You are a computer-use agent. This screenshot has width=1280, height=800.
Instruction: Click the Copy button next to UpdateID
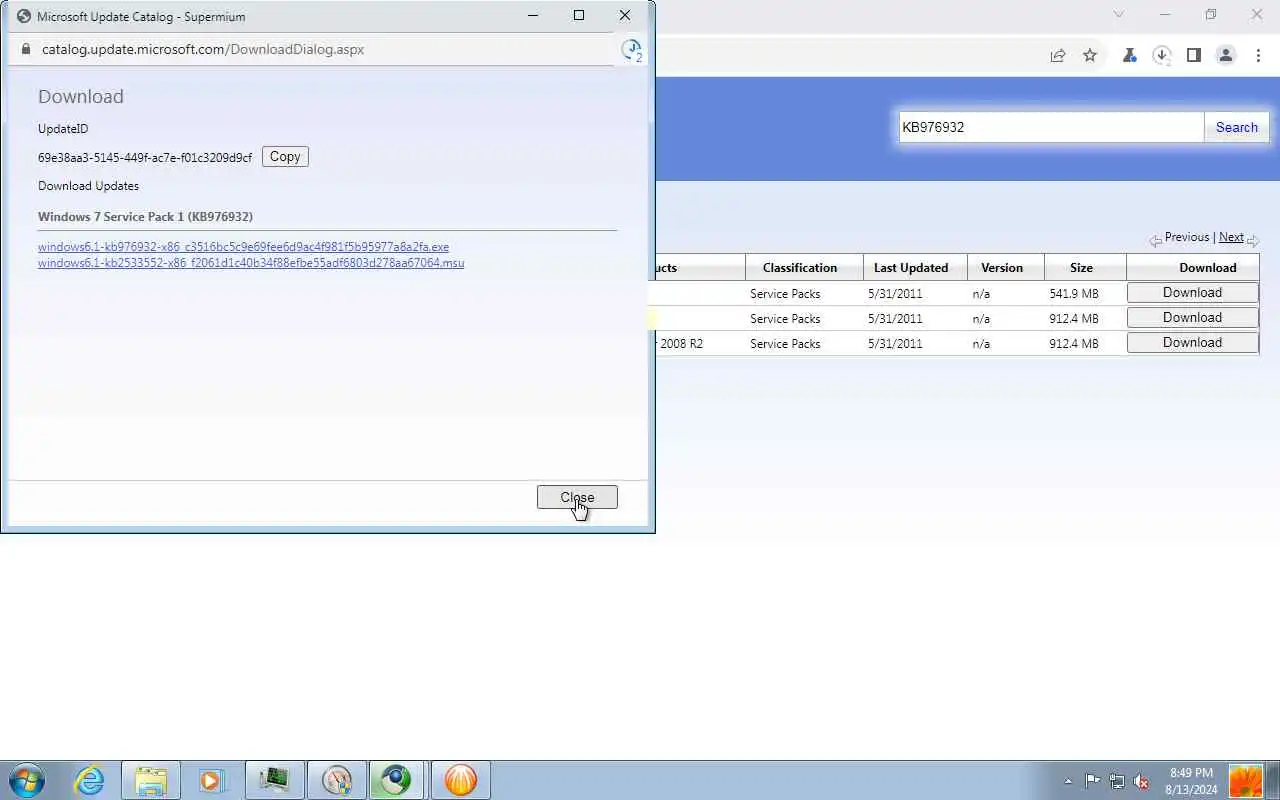click(285, 156)
